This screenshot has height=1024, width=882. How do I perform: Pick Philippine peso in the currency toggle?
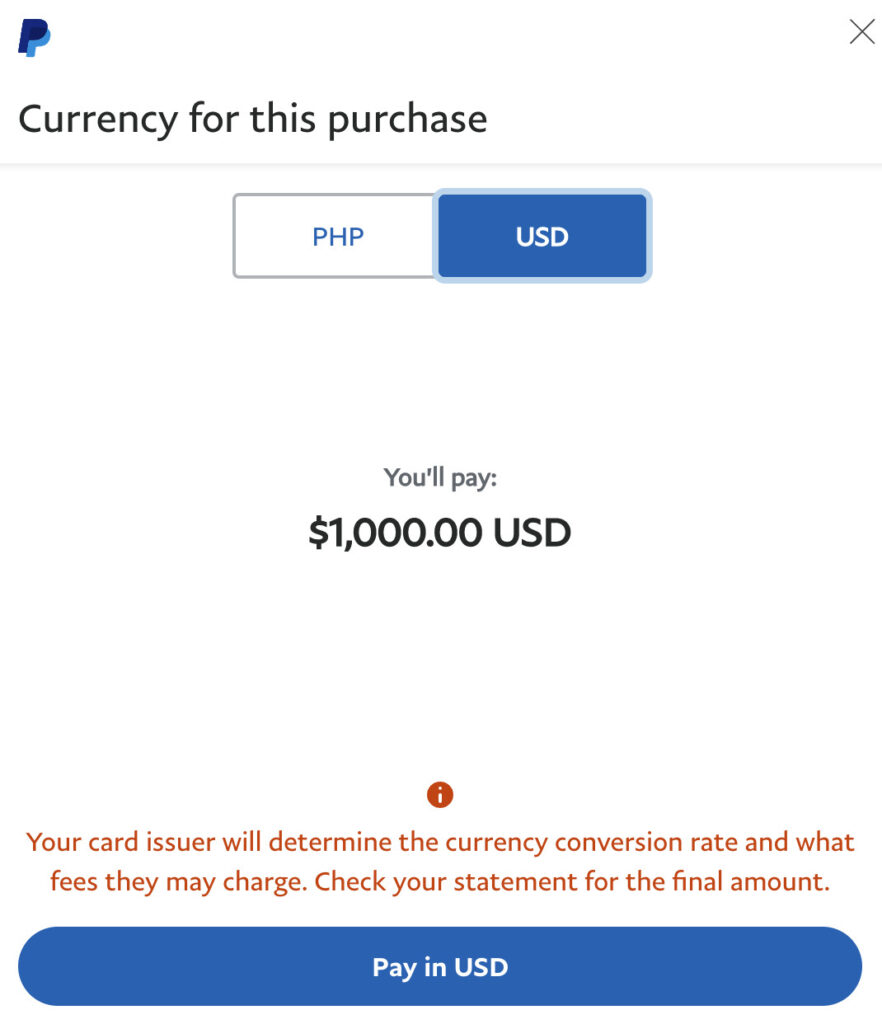(x=337, y=236)
